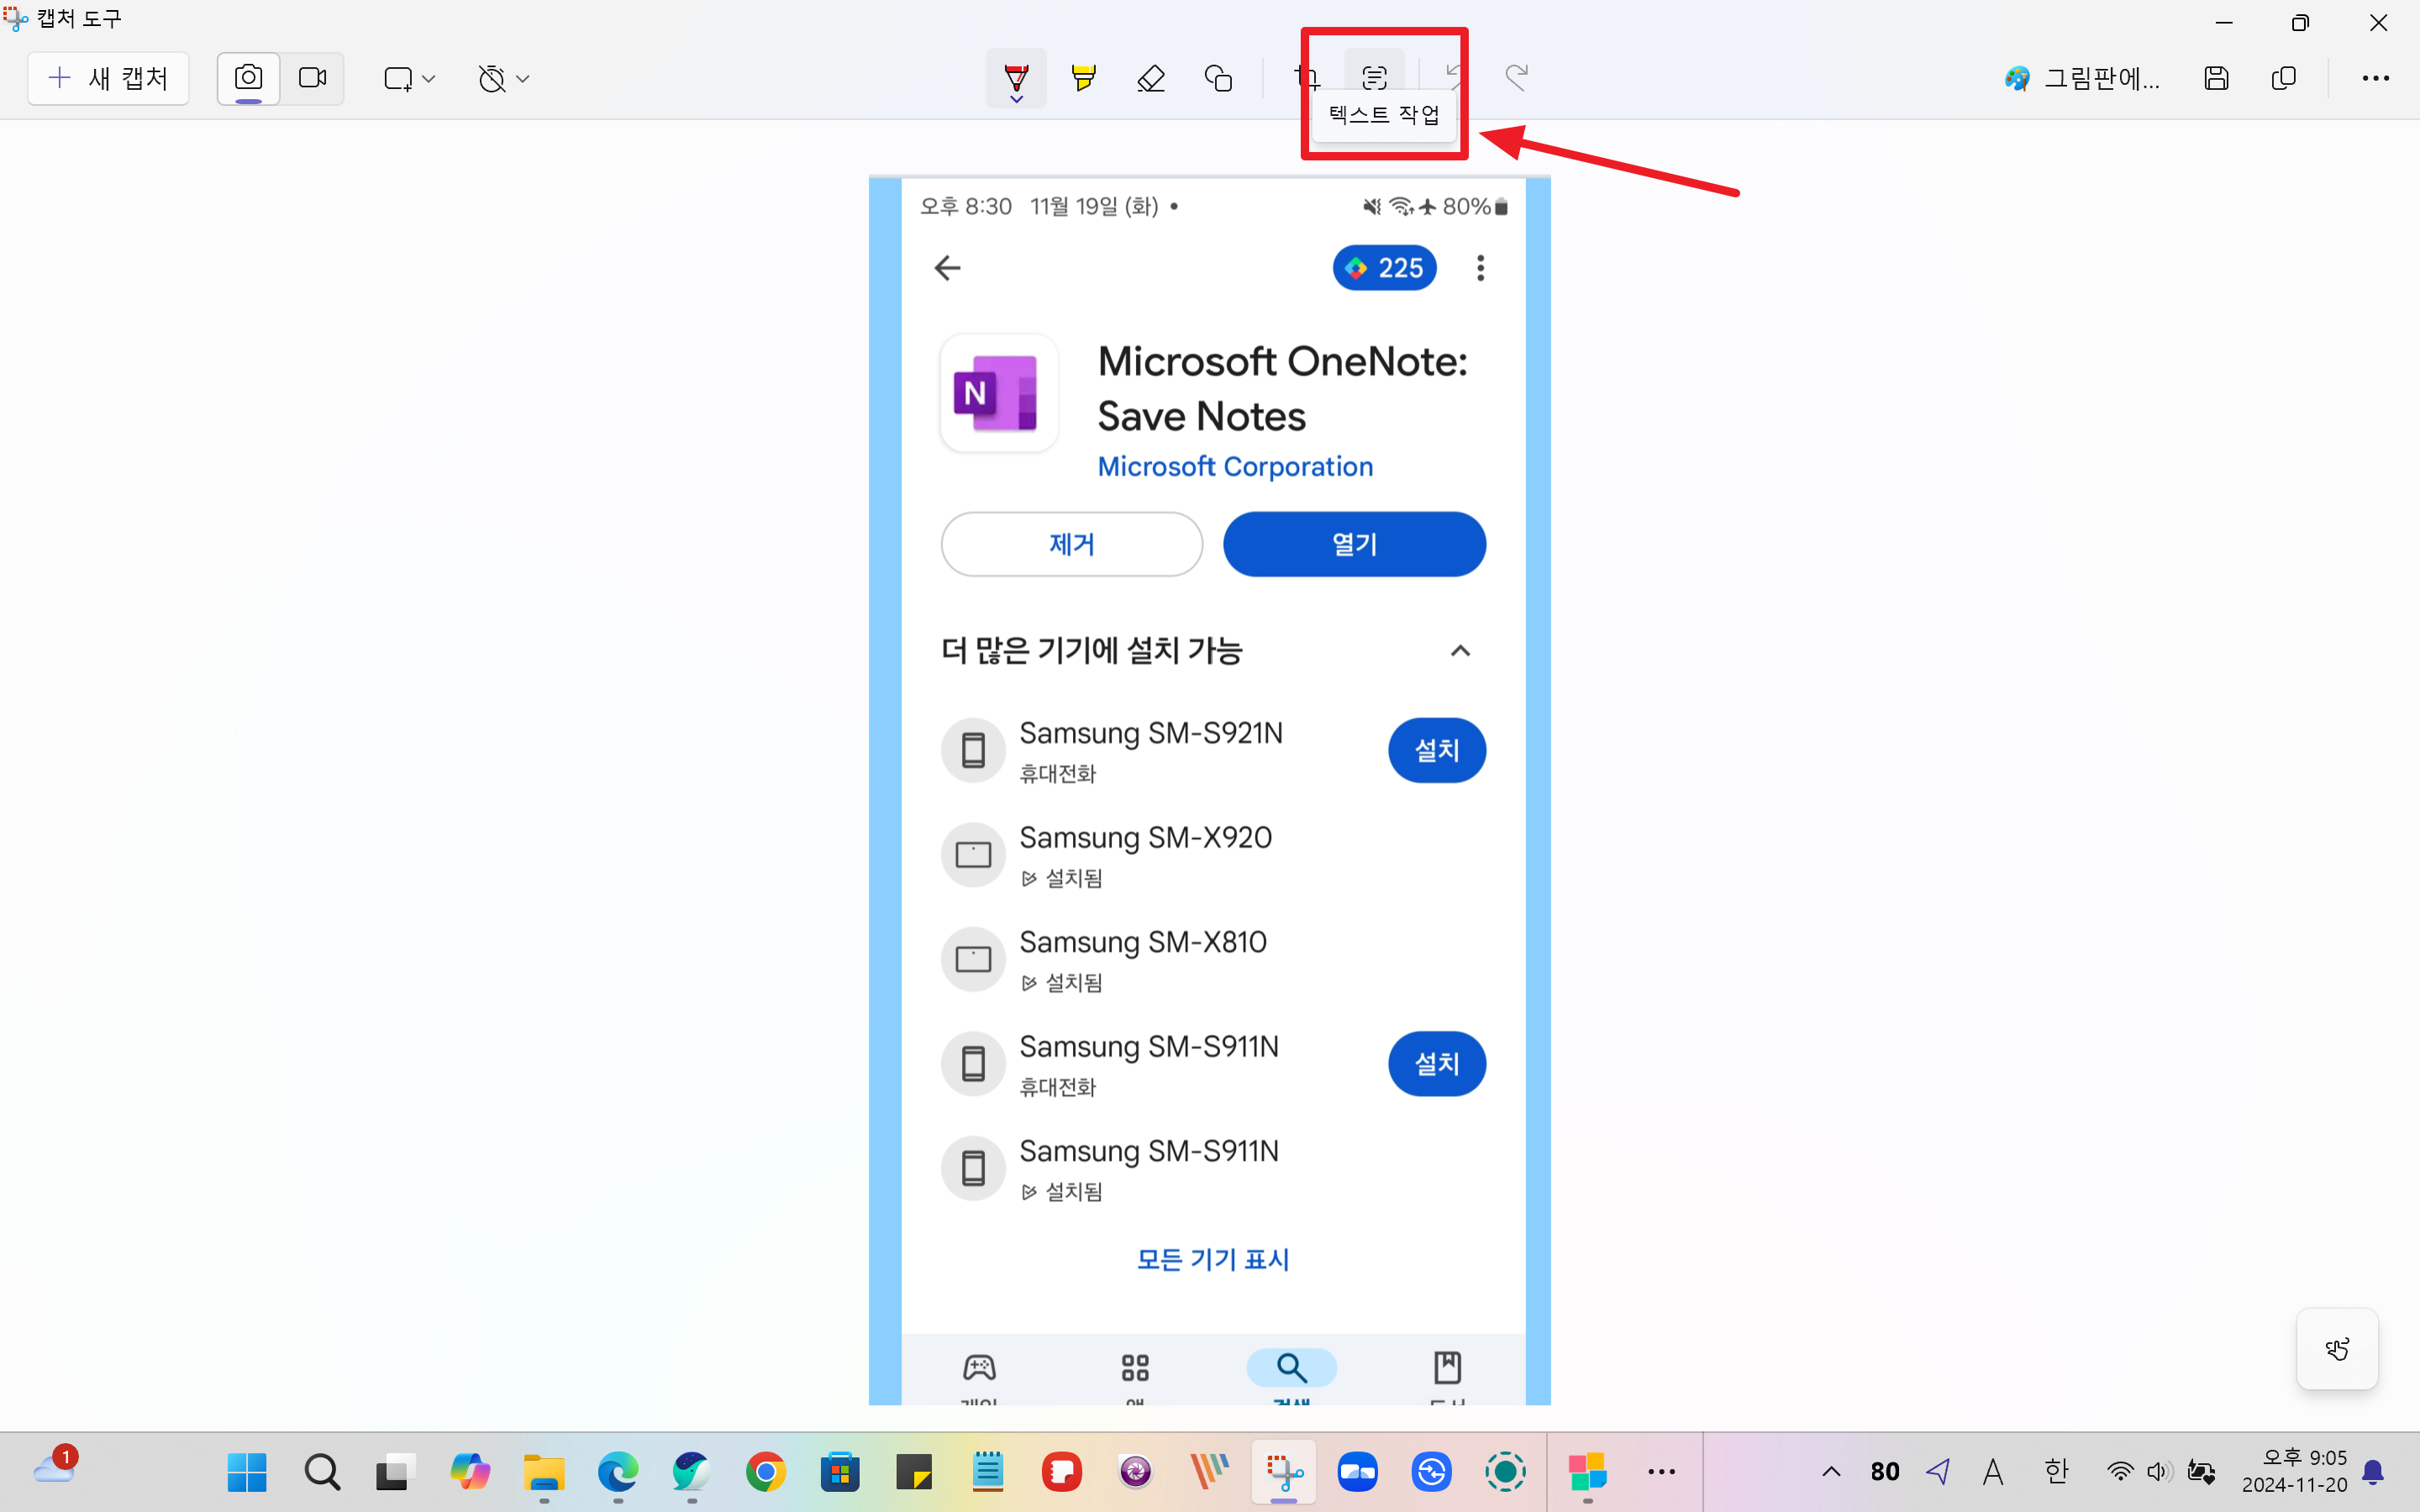Image resolution: width=2420 pixels, height=1512 pixels.
Task: Switch to snip (camera) capture mode
Action: point(248,78)
